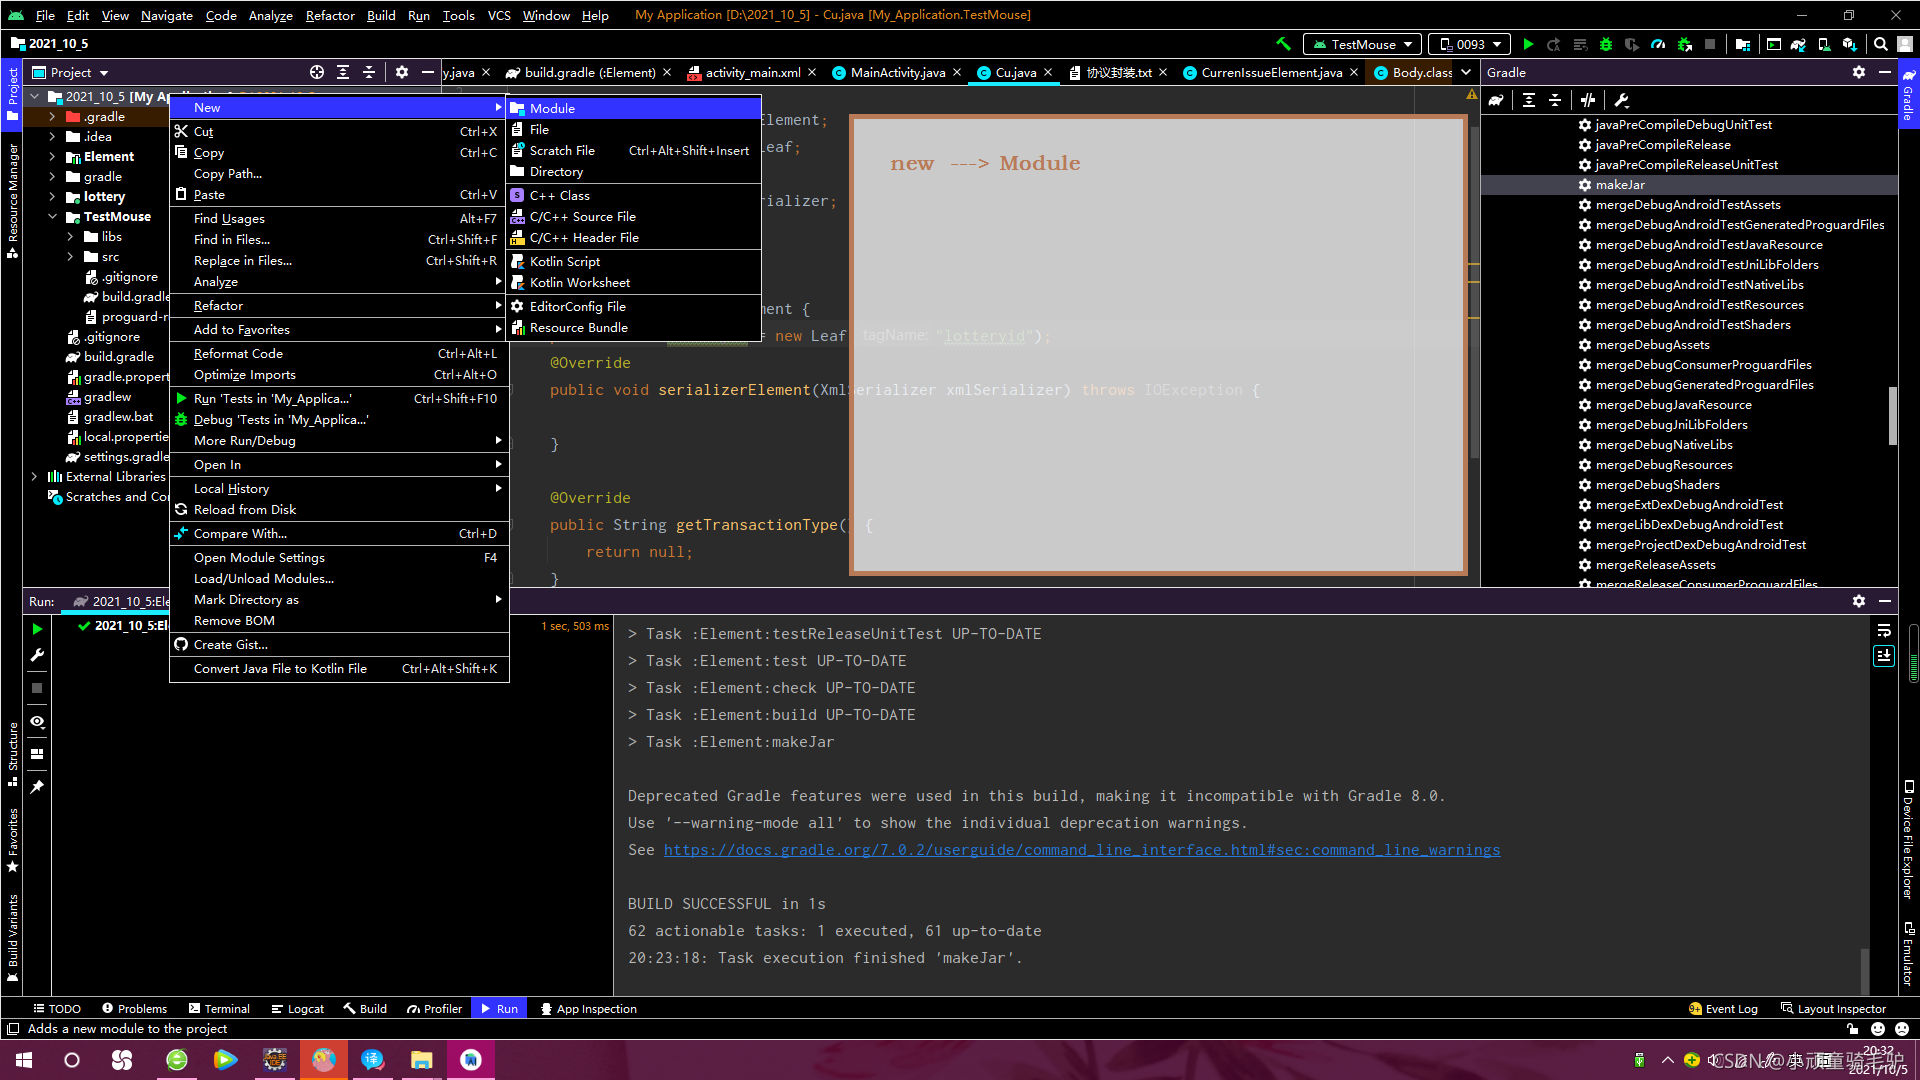The image size is (1920, 1080).
Task: Click the Gradle elephant reload icon
Action: point(1496,100)
